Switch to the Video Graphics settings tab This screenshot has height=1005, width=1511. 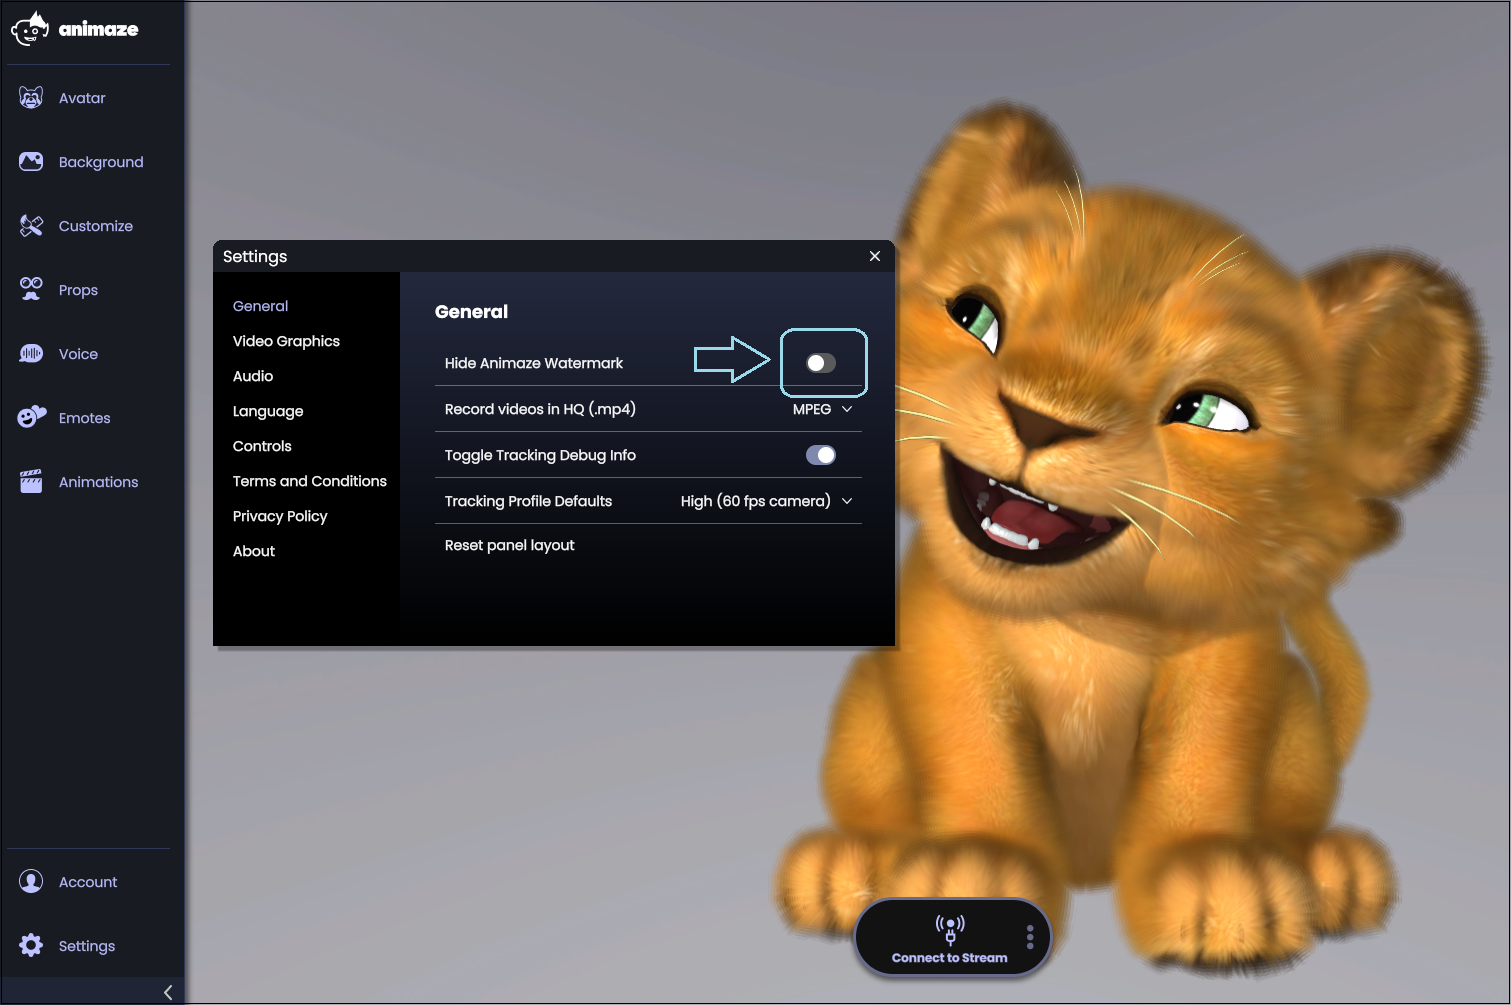286,341
